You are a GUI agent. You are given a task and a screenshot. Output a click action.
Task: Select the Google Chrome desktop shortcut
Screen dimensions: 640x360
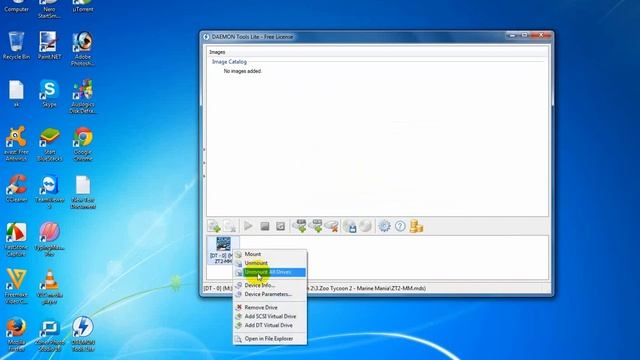click(x=83, y=144)
